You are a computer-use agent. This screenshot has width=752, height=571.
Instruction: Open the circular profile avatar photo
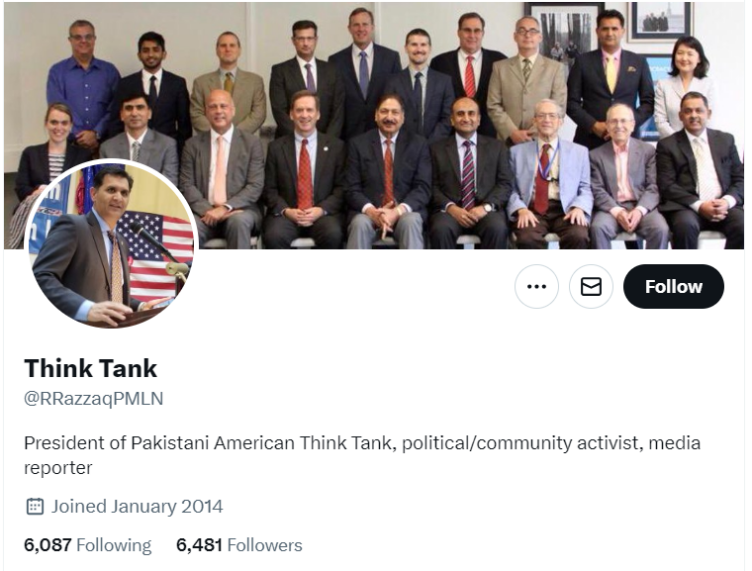click(111, 245)
